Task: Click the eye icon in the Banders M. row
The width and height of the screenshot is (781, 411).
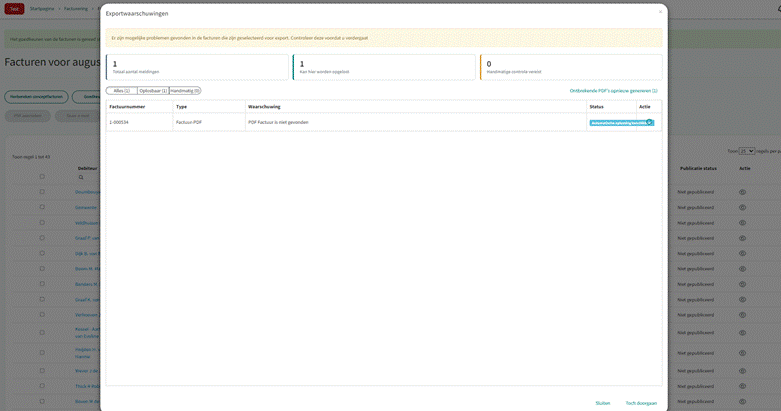Action: pos(742,284)
